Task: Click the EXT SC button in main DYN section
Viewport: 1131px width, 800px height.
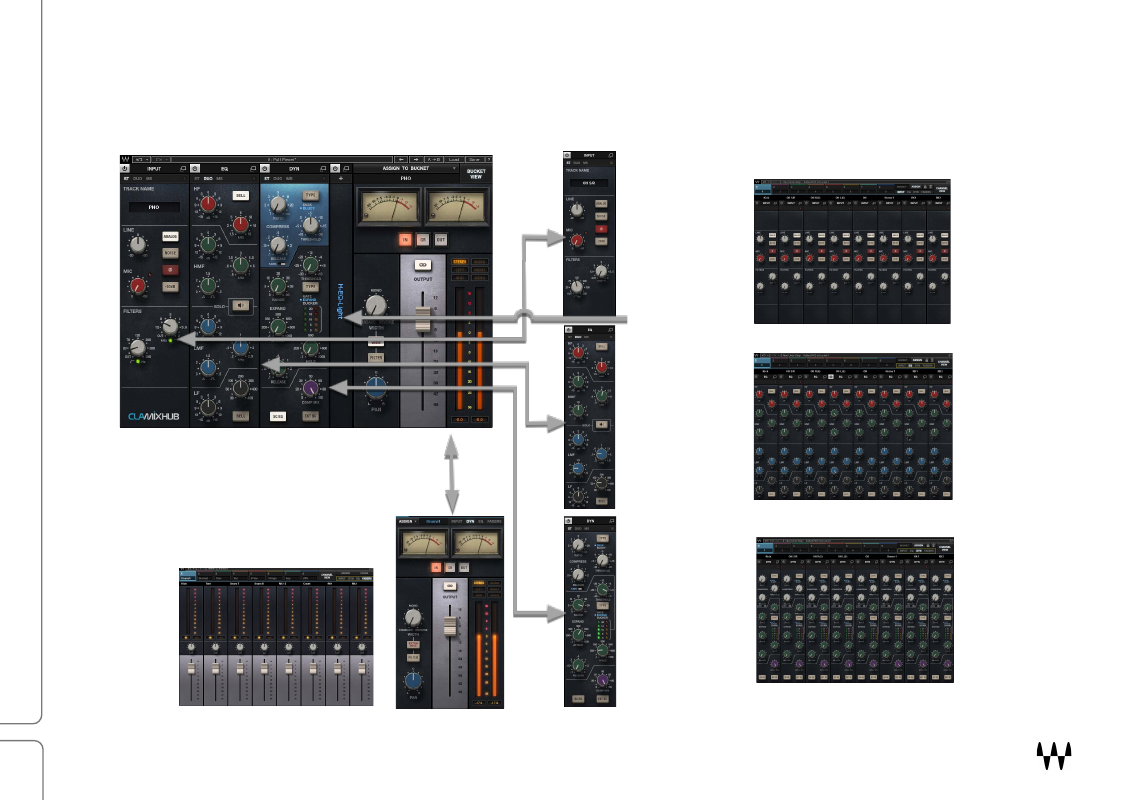Action: coord(310,416)
